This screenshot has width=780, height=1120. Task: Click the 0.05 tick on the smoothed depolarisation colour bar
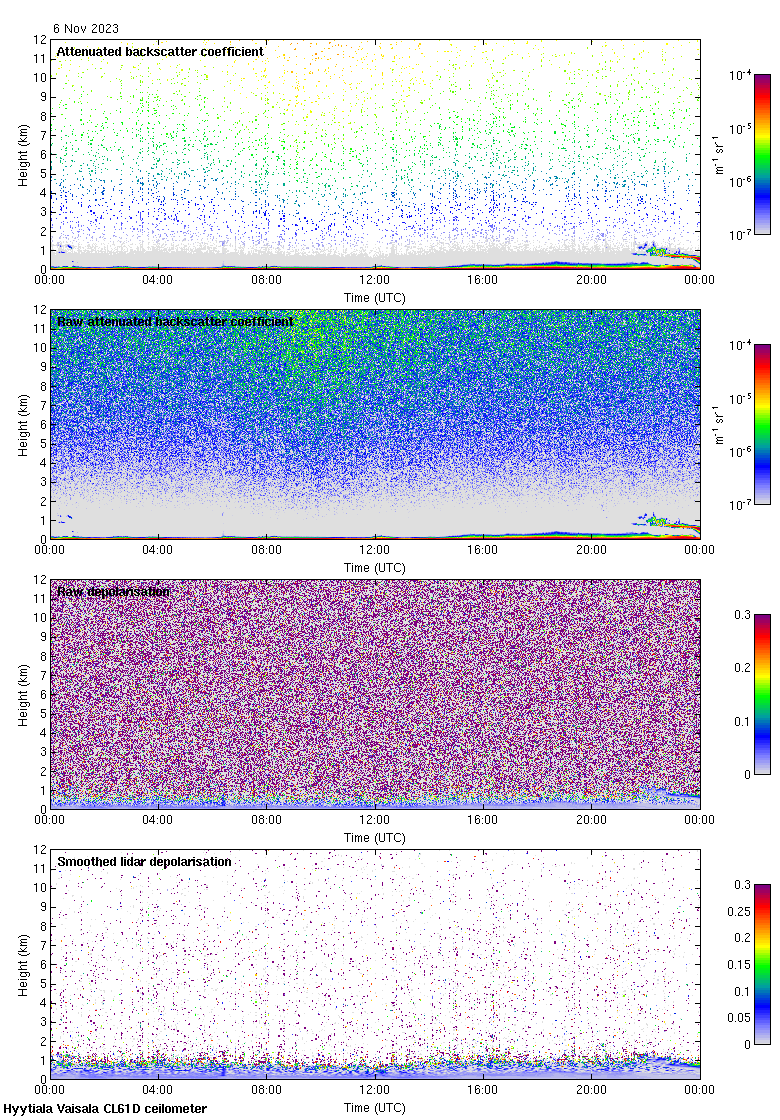pos(739,1018)
